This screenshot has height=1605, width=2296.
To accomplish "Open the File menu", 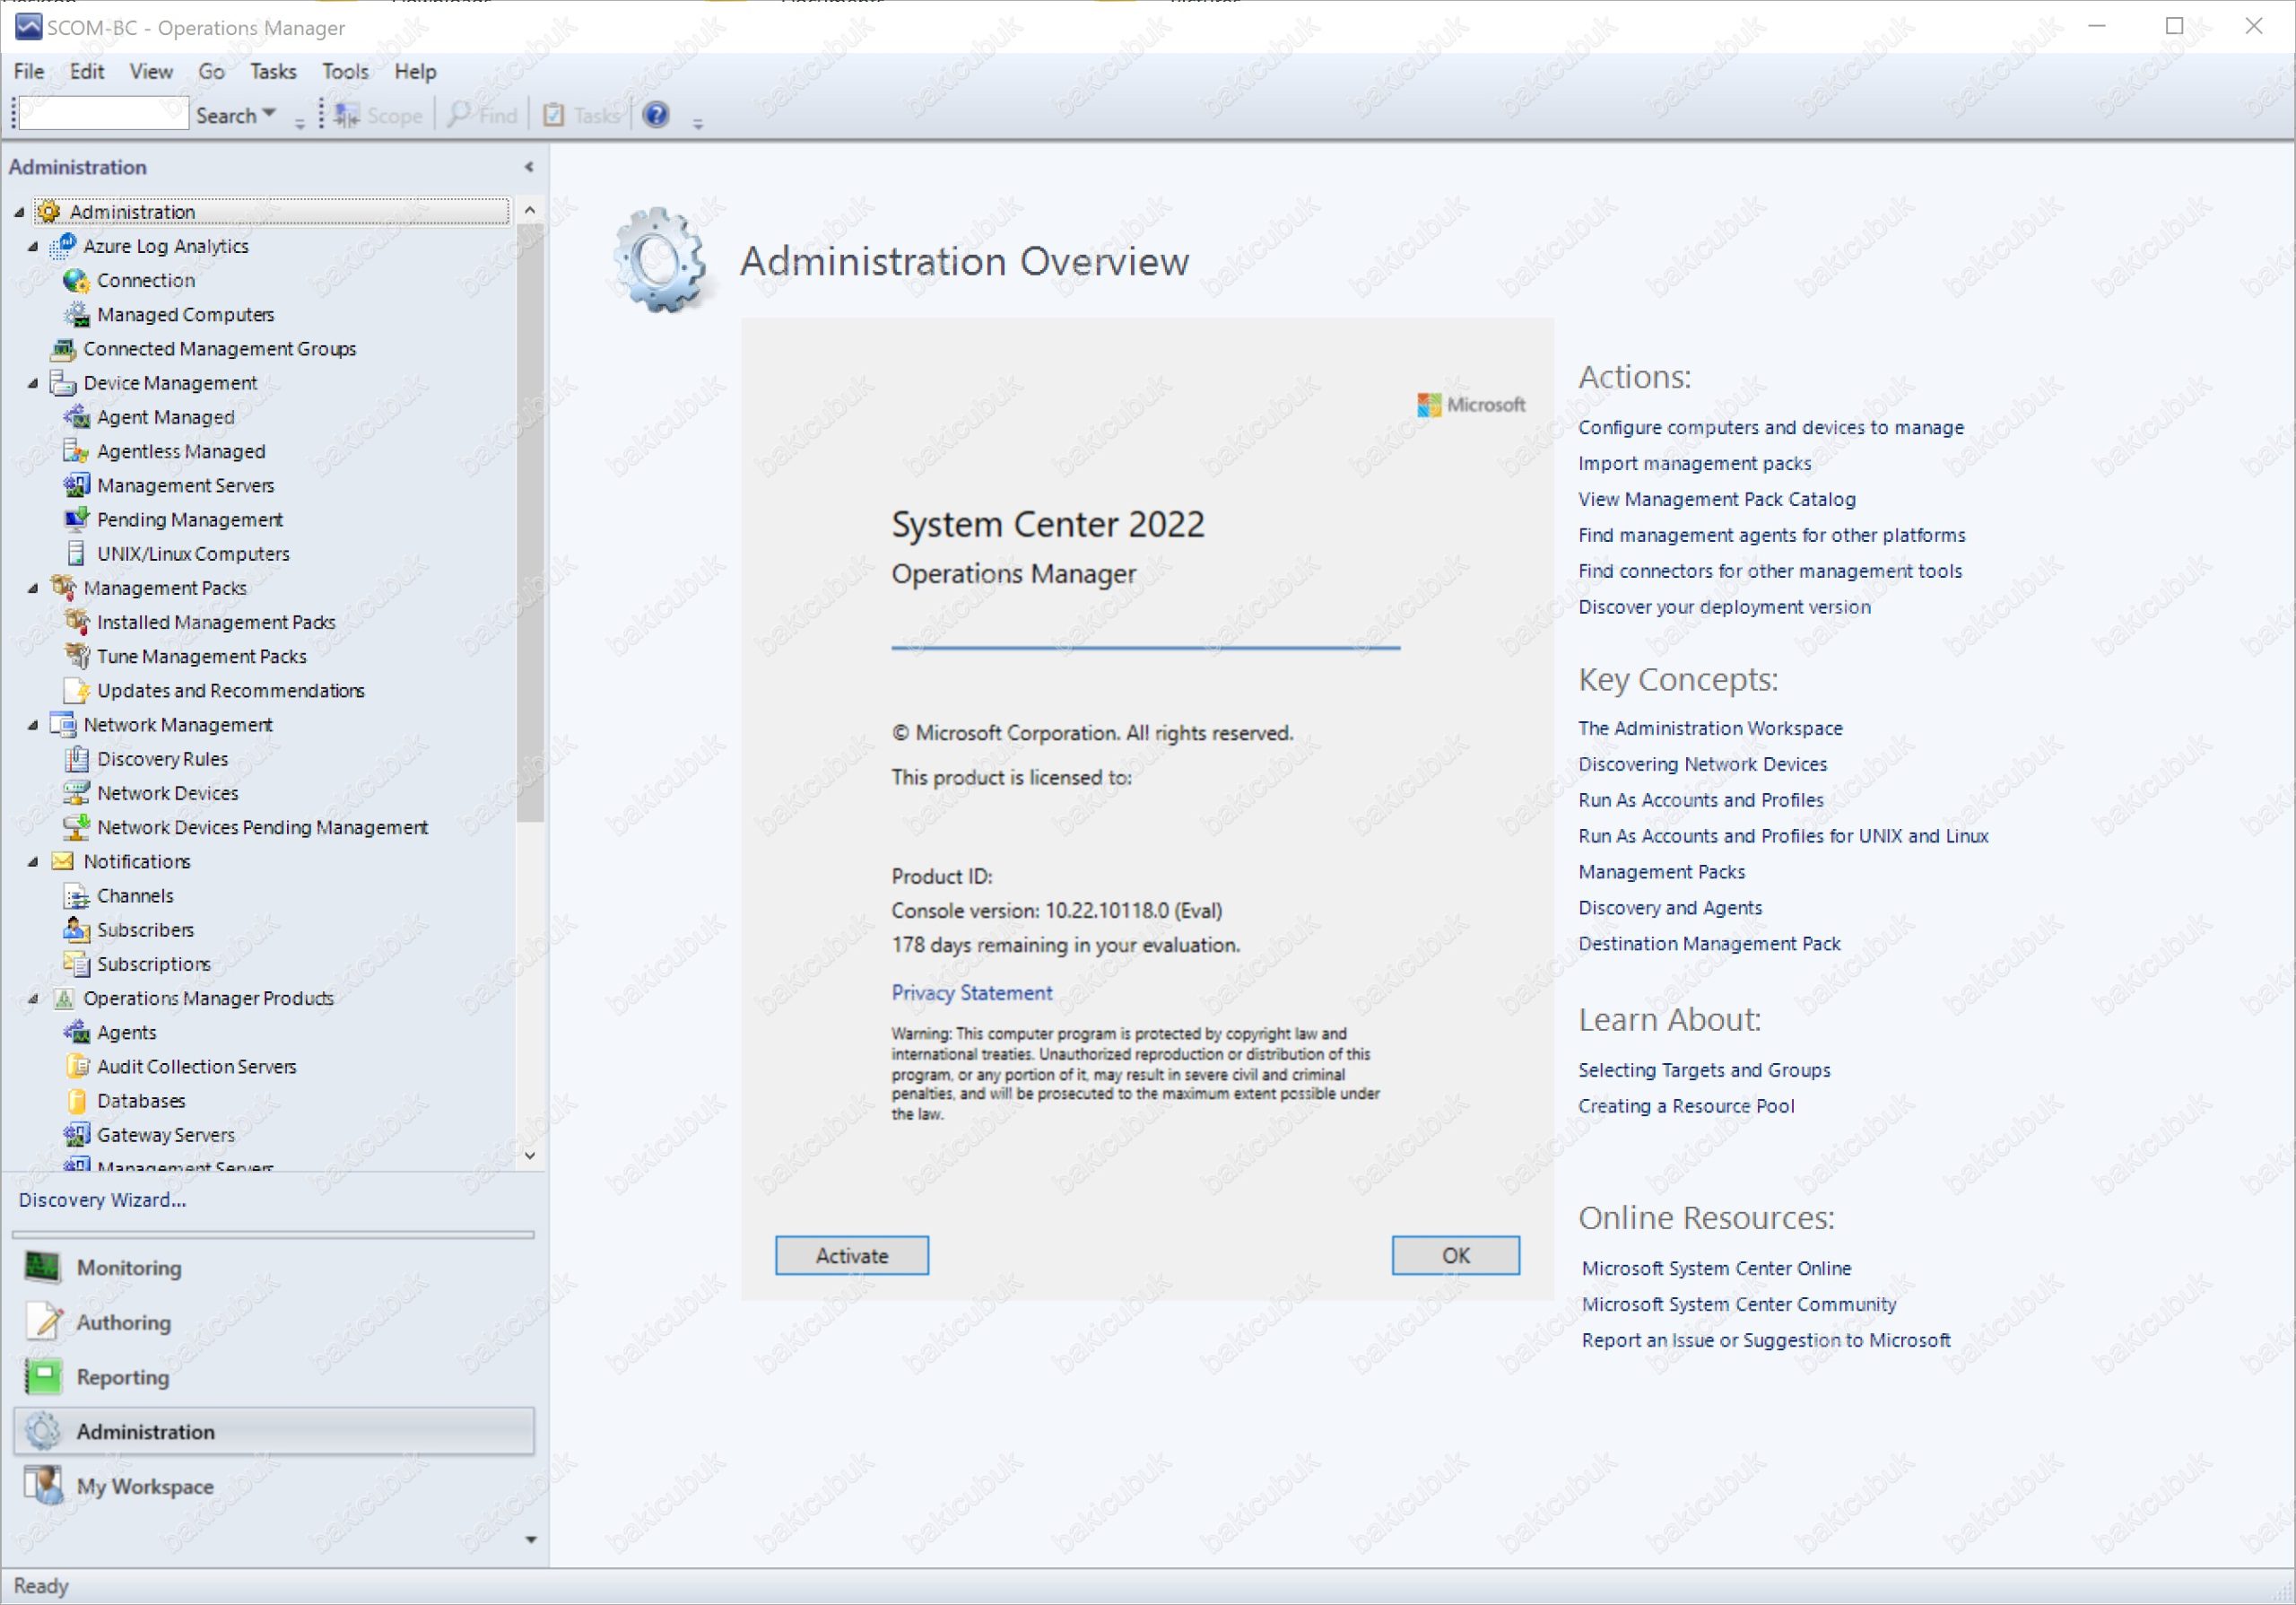I will pyautogui.click(x=29, y=71).
